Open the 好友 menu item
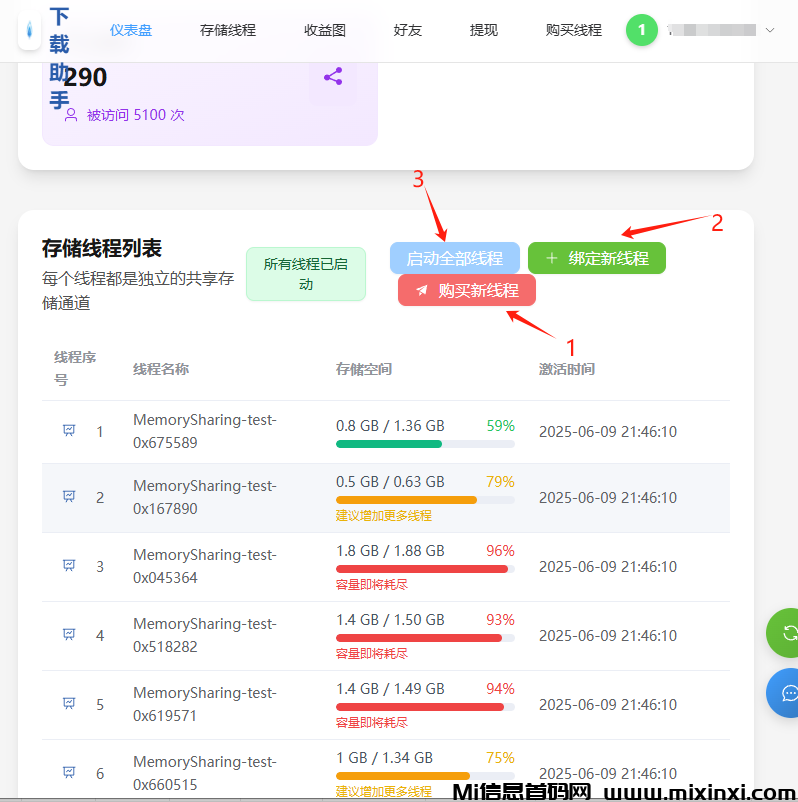This screenshot has width=798, height=802. coord(408,30)
